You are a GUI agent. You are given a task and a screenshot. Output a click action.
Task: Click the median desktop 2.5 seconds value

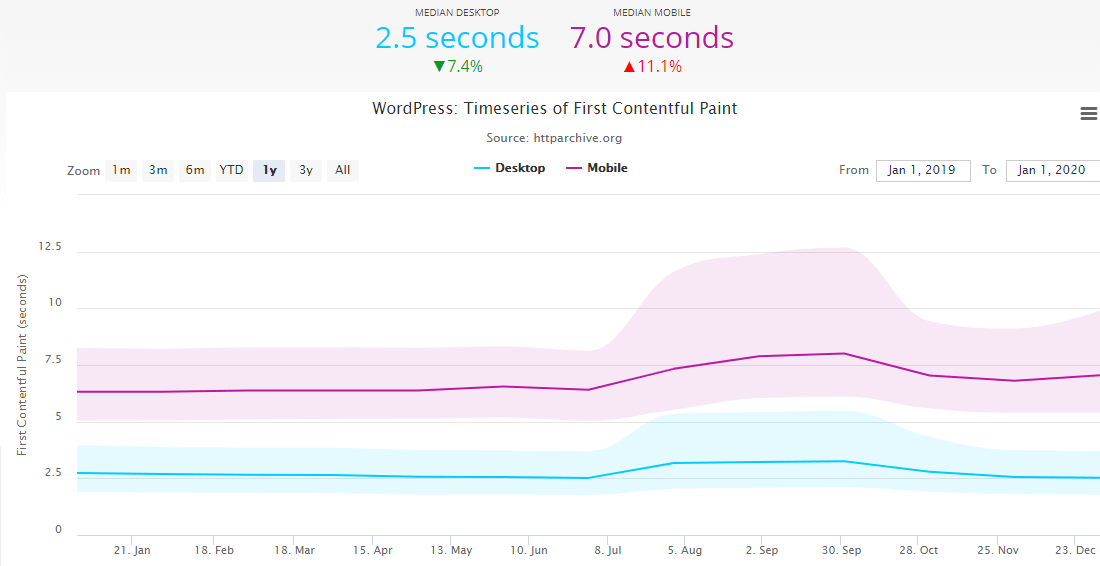(457, 38)
